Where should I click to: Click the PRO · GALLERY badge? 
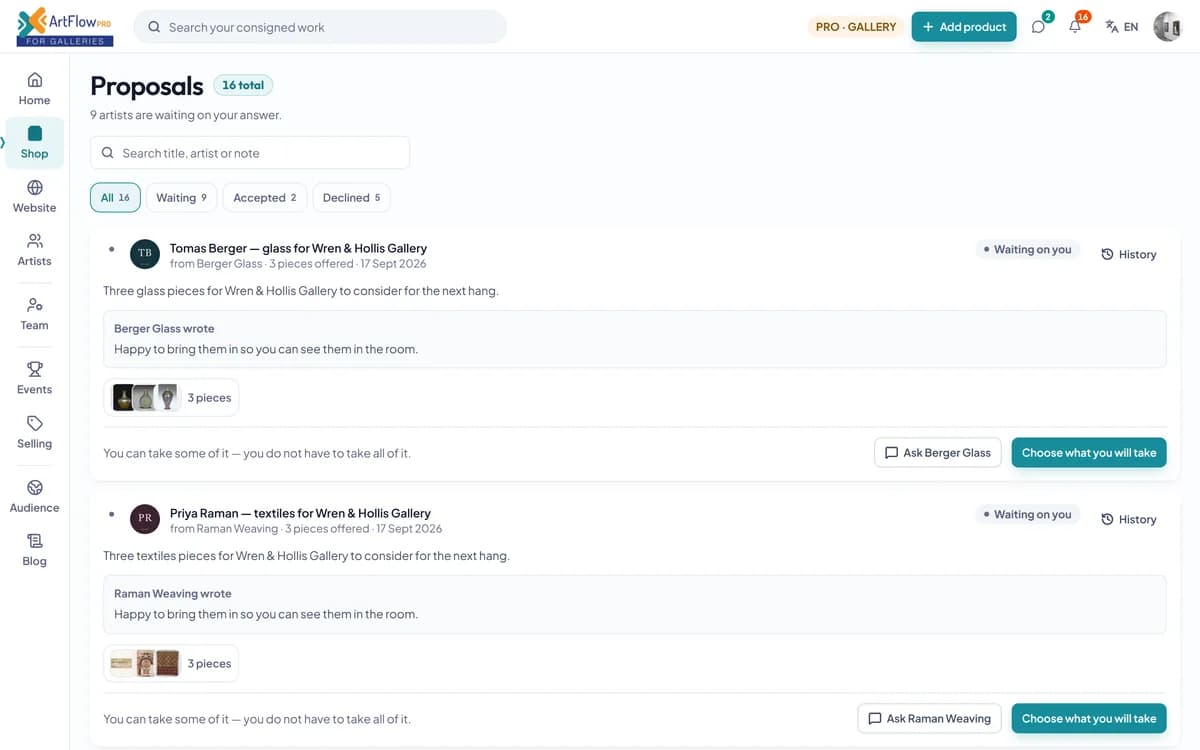(856, 27)
